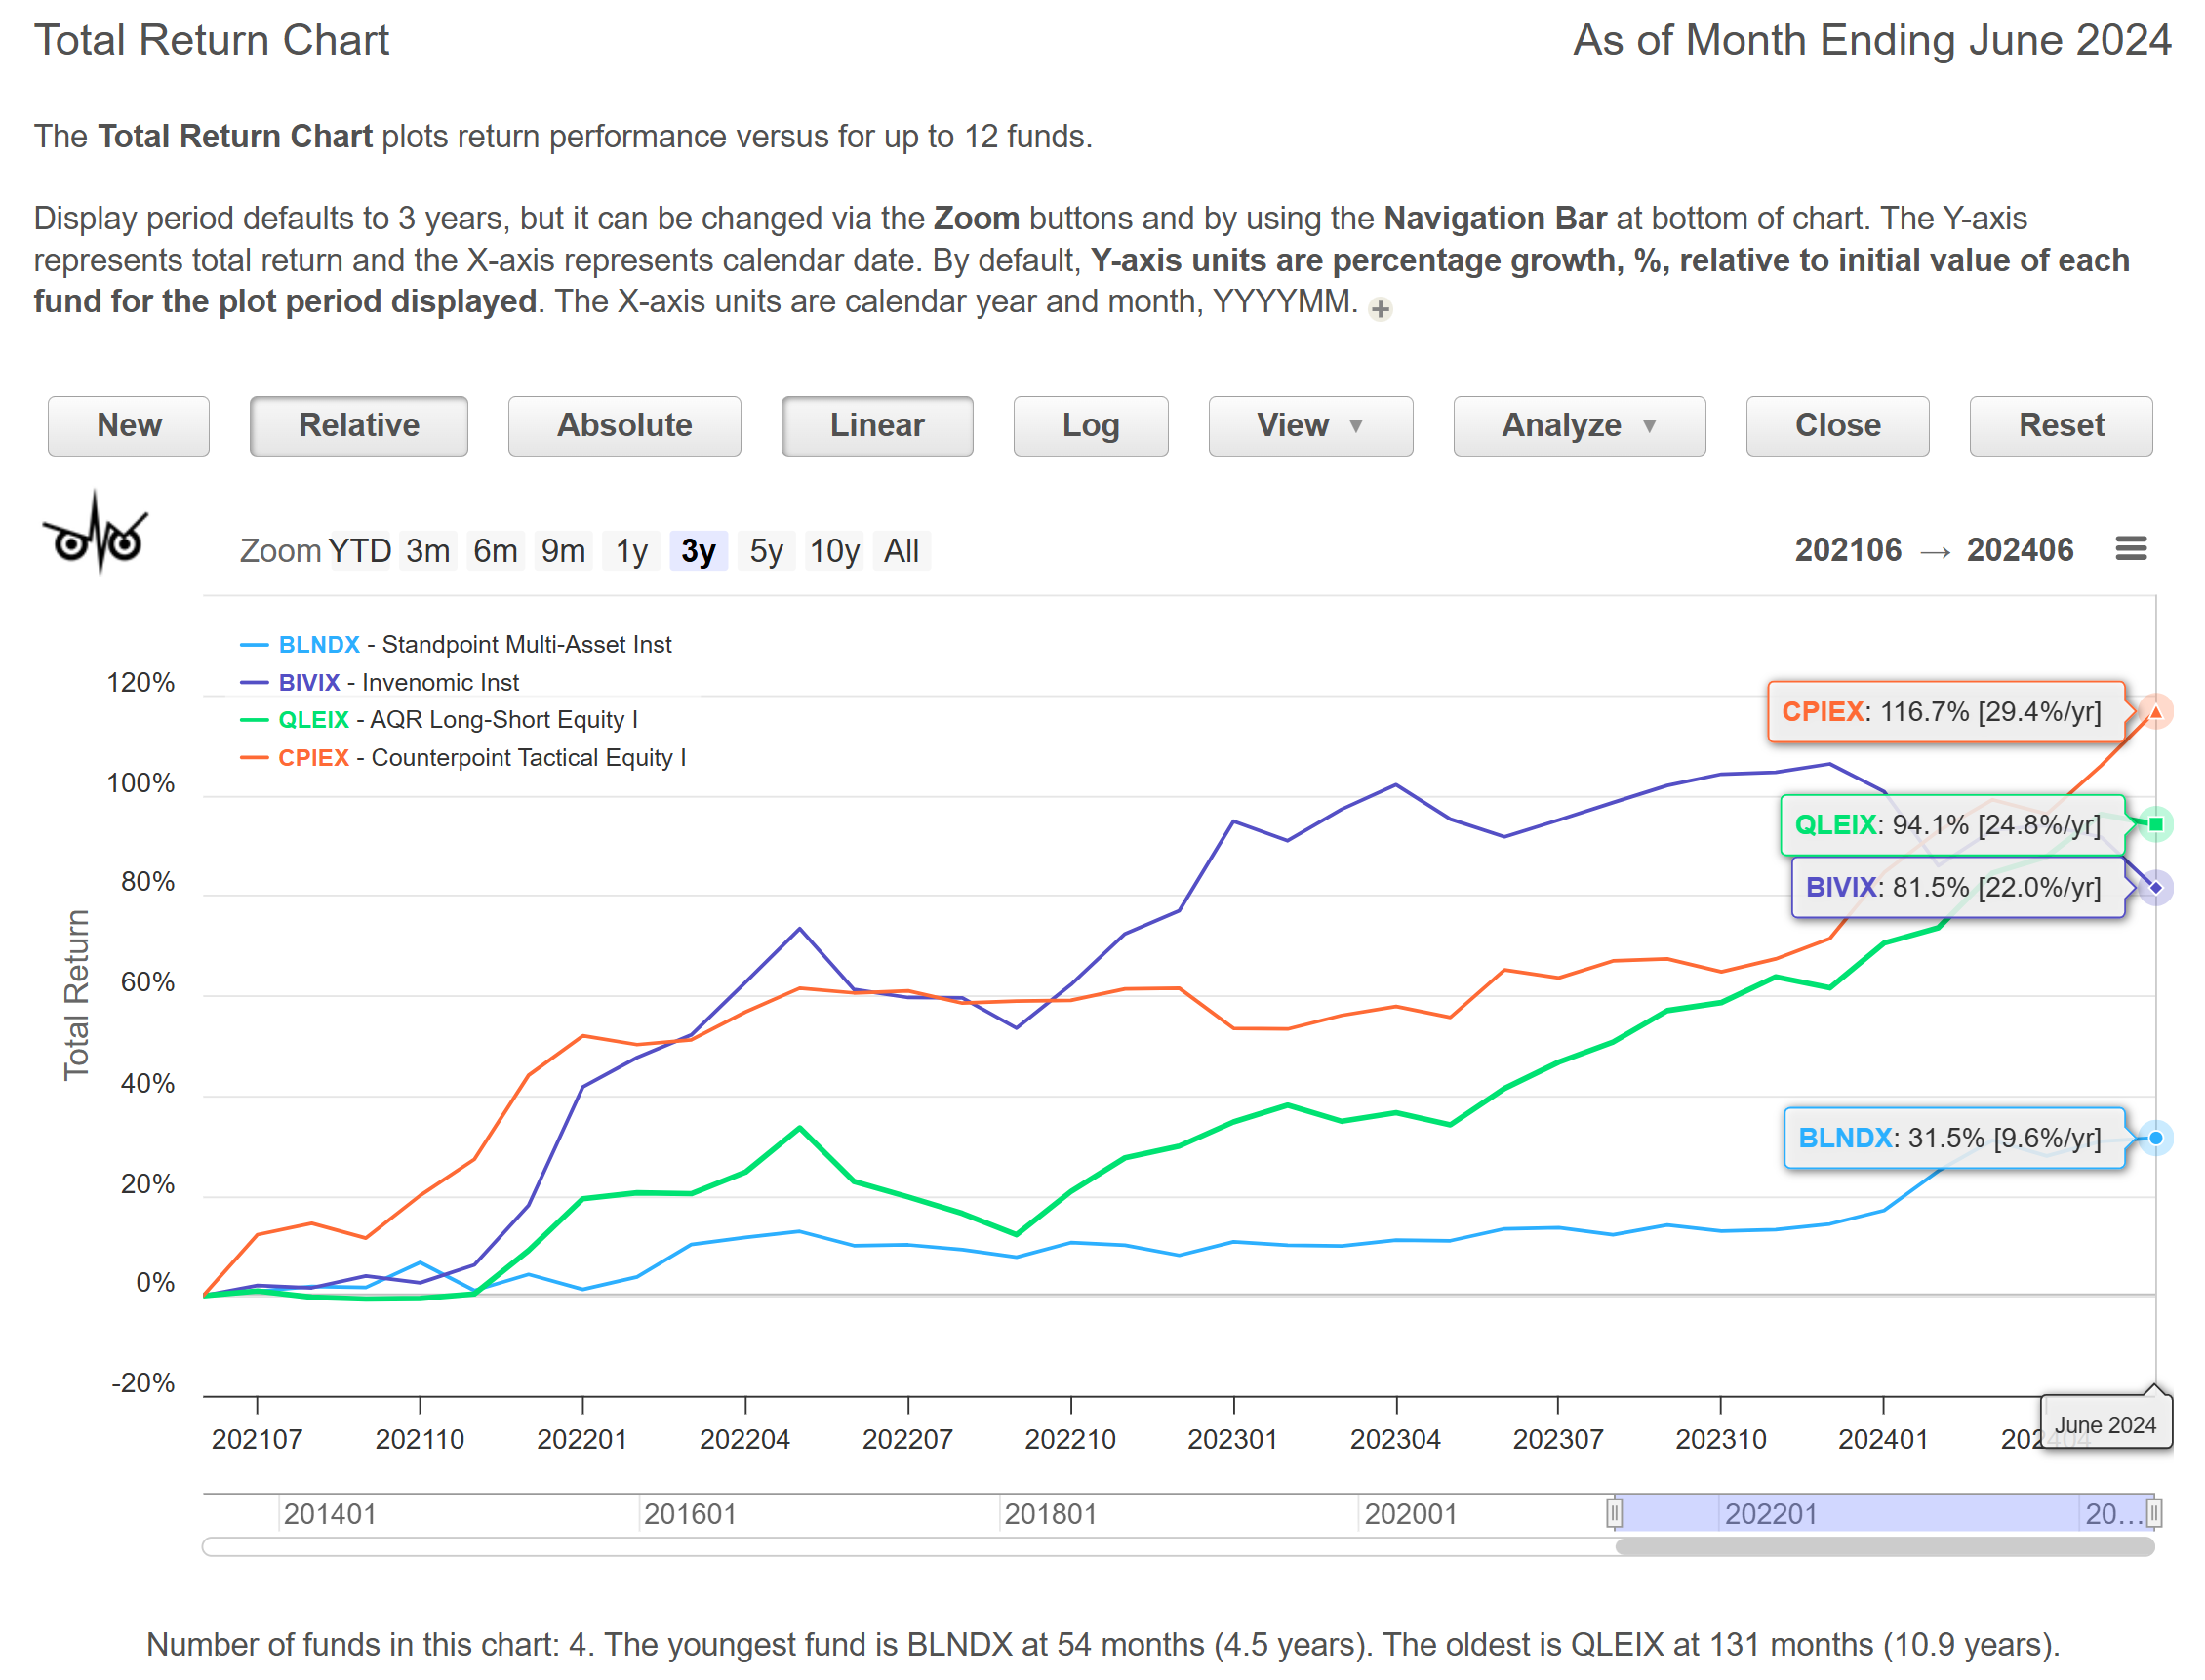Click the Close button
The image size is (2205, 1680).
(1838, 426)
